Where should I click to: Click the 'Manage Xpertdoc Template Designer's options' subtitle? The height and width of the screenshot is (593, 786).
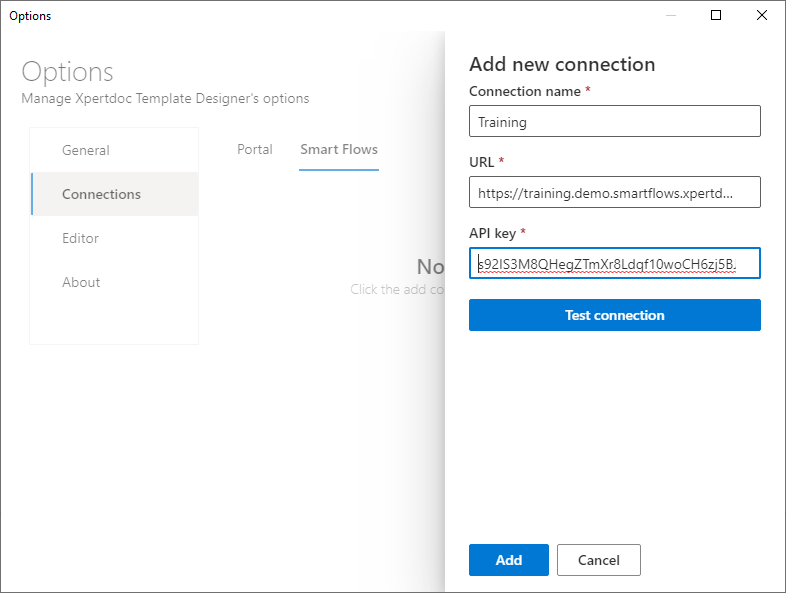[x=165, y=98]
